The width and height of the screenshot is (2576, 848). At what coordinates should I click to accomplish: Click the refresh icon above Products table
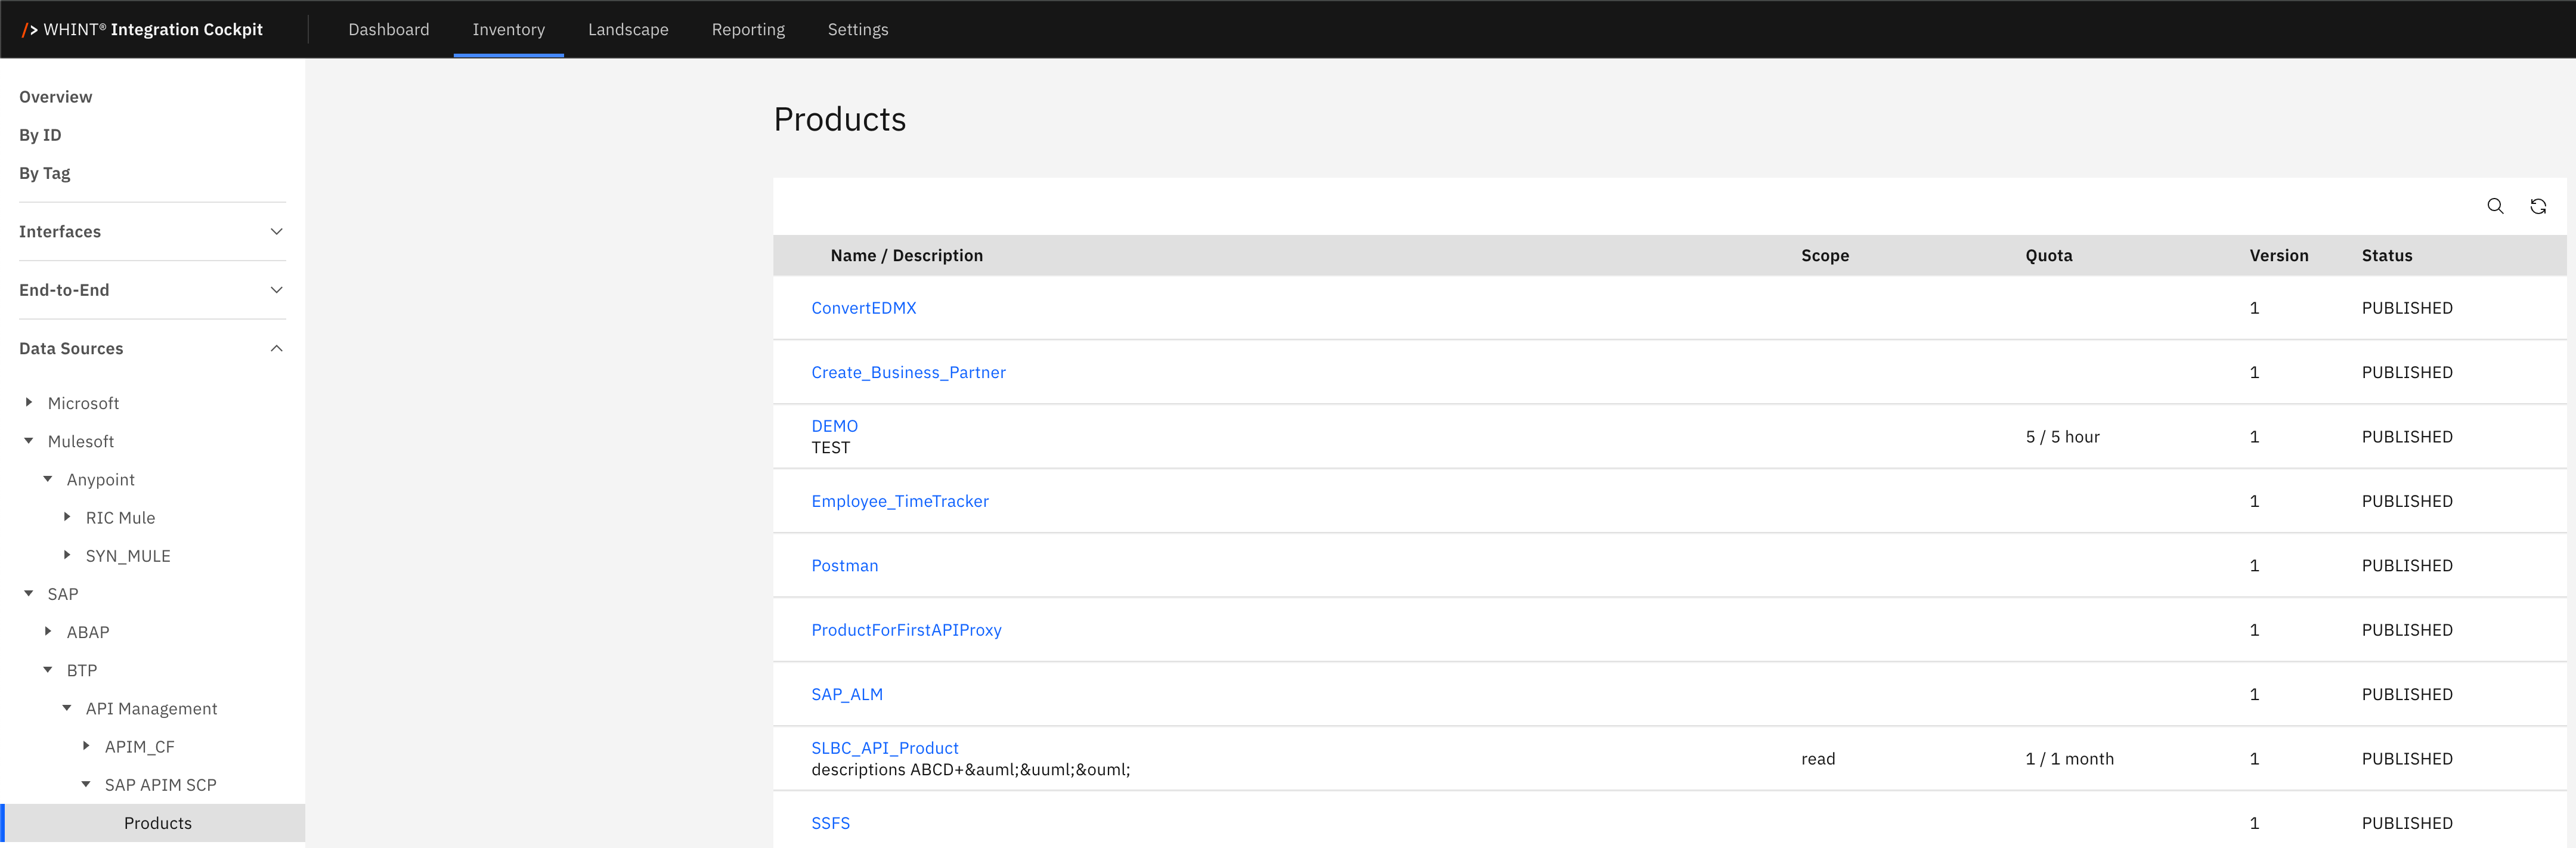click(2538, 206)
